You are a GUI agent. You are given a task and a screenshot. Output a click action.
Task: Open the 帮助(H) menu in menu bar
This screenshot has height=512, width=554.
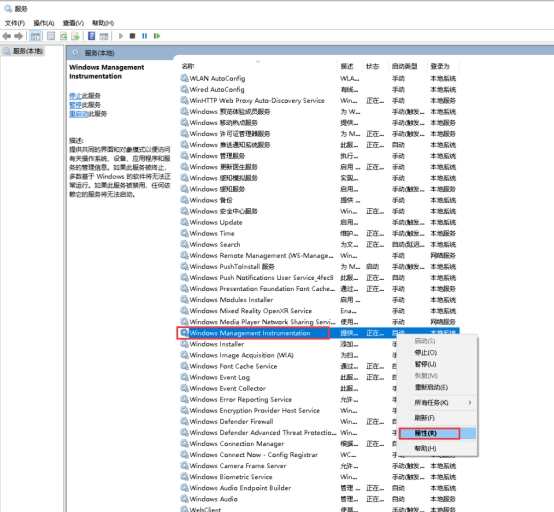(x=103, y=23)
